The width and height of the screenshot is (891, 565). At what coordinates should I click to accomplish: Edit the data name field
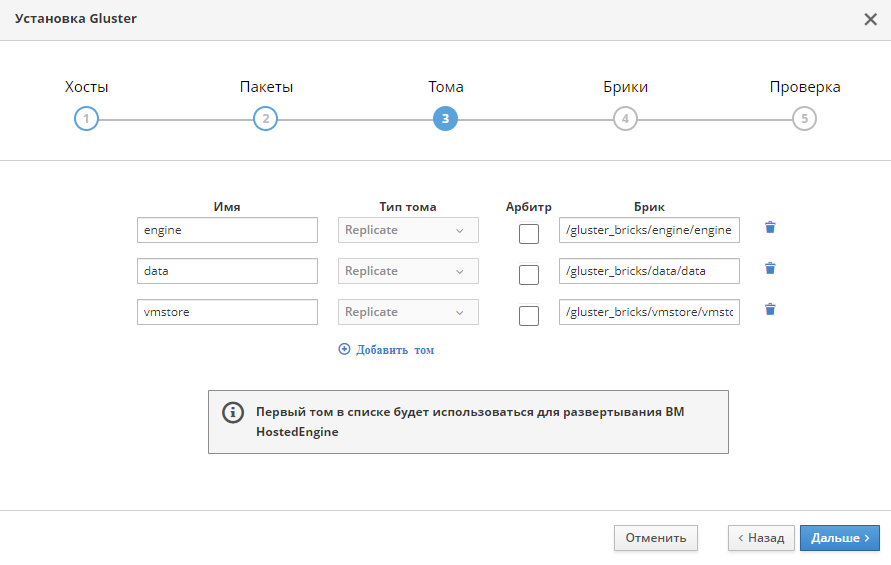(x=227, y=271)
